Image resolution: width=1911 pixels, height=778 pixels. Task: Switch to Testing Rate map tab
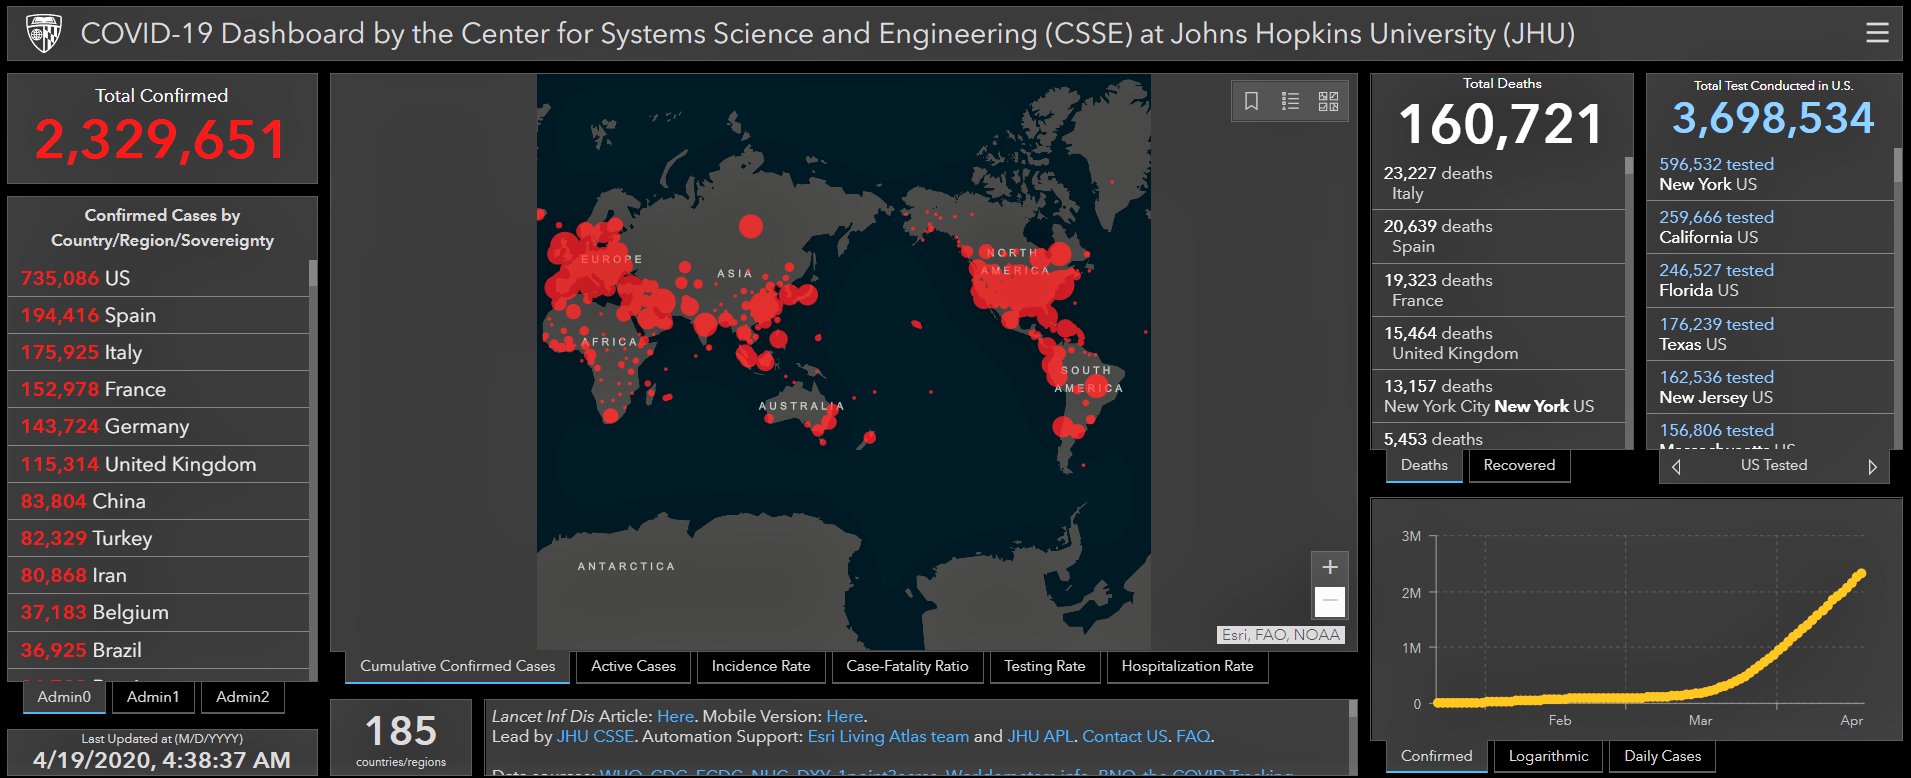click(x=1045, y=666)
